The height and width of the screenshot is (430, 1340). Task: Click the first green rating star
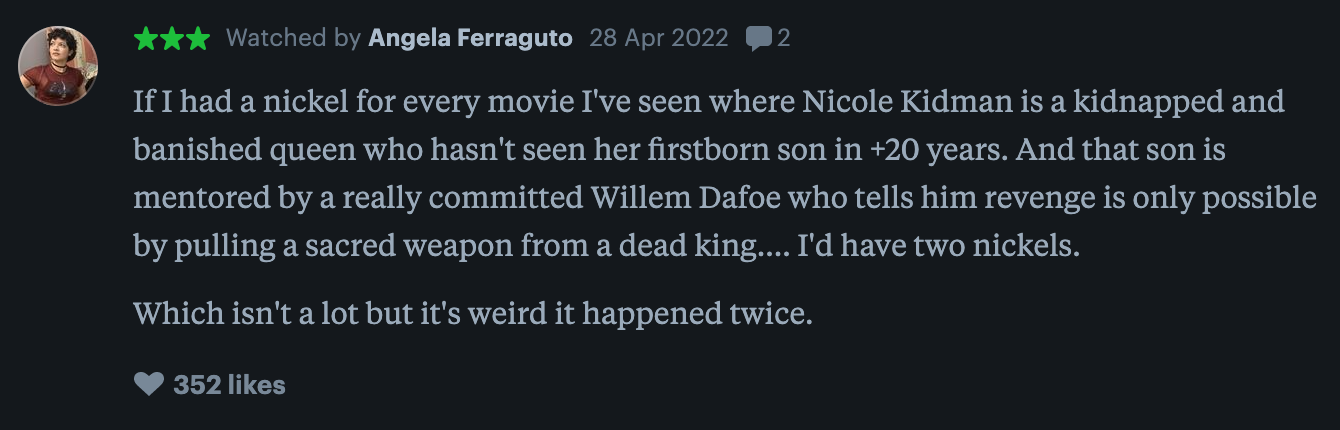click(146, 39)
